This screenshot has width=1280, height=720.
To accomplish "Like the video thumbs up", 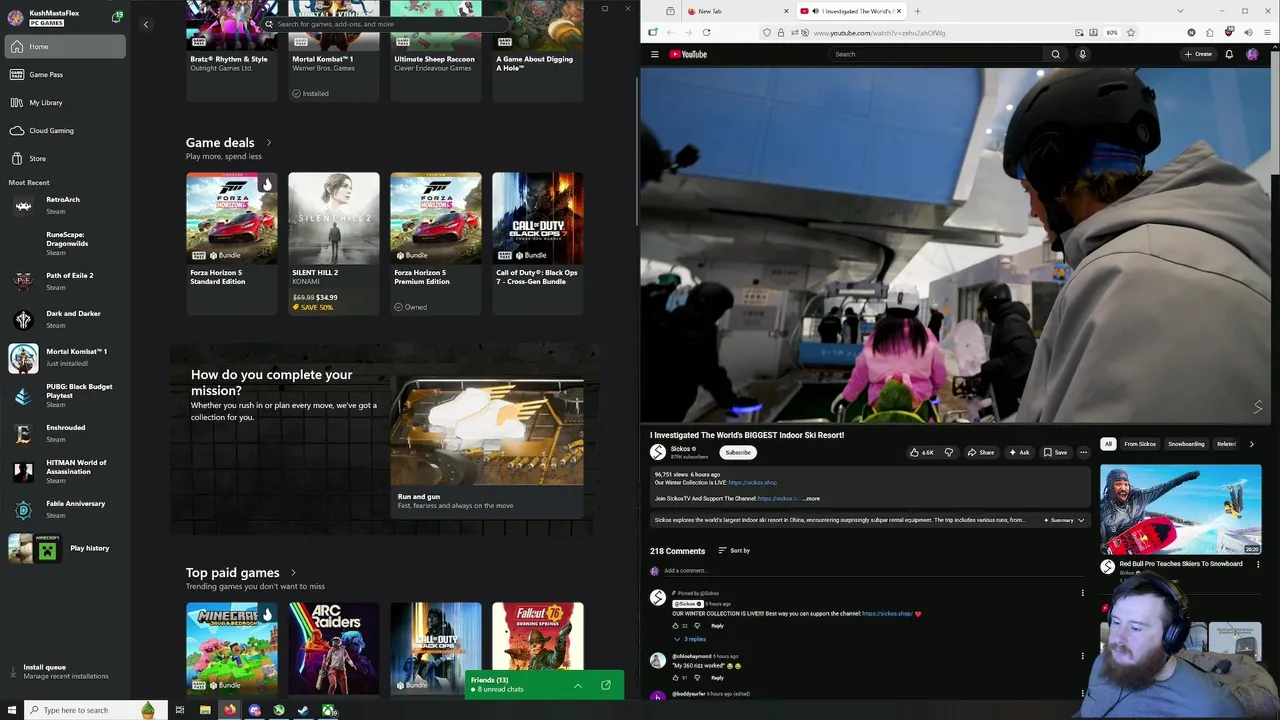I will (x=921, y=453).
